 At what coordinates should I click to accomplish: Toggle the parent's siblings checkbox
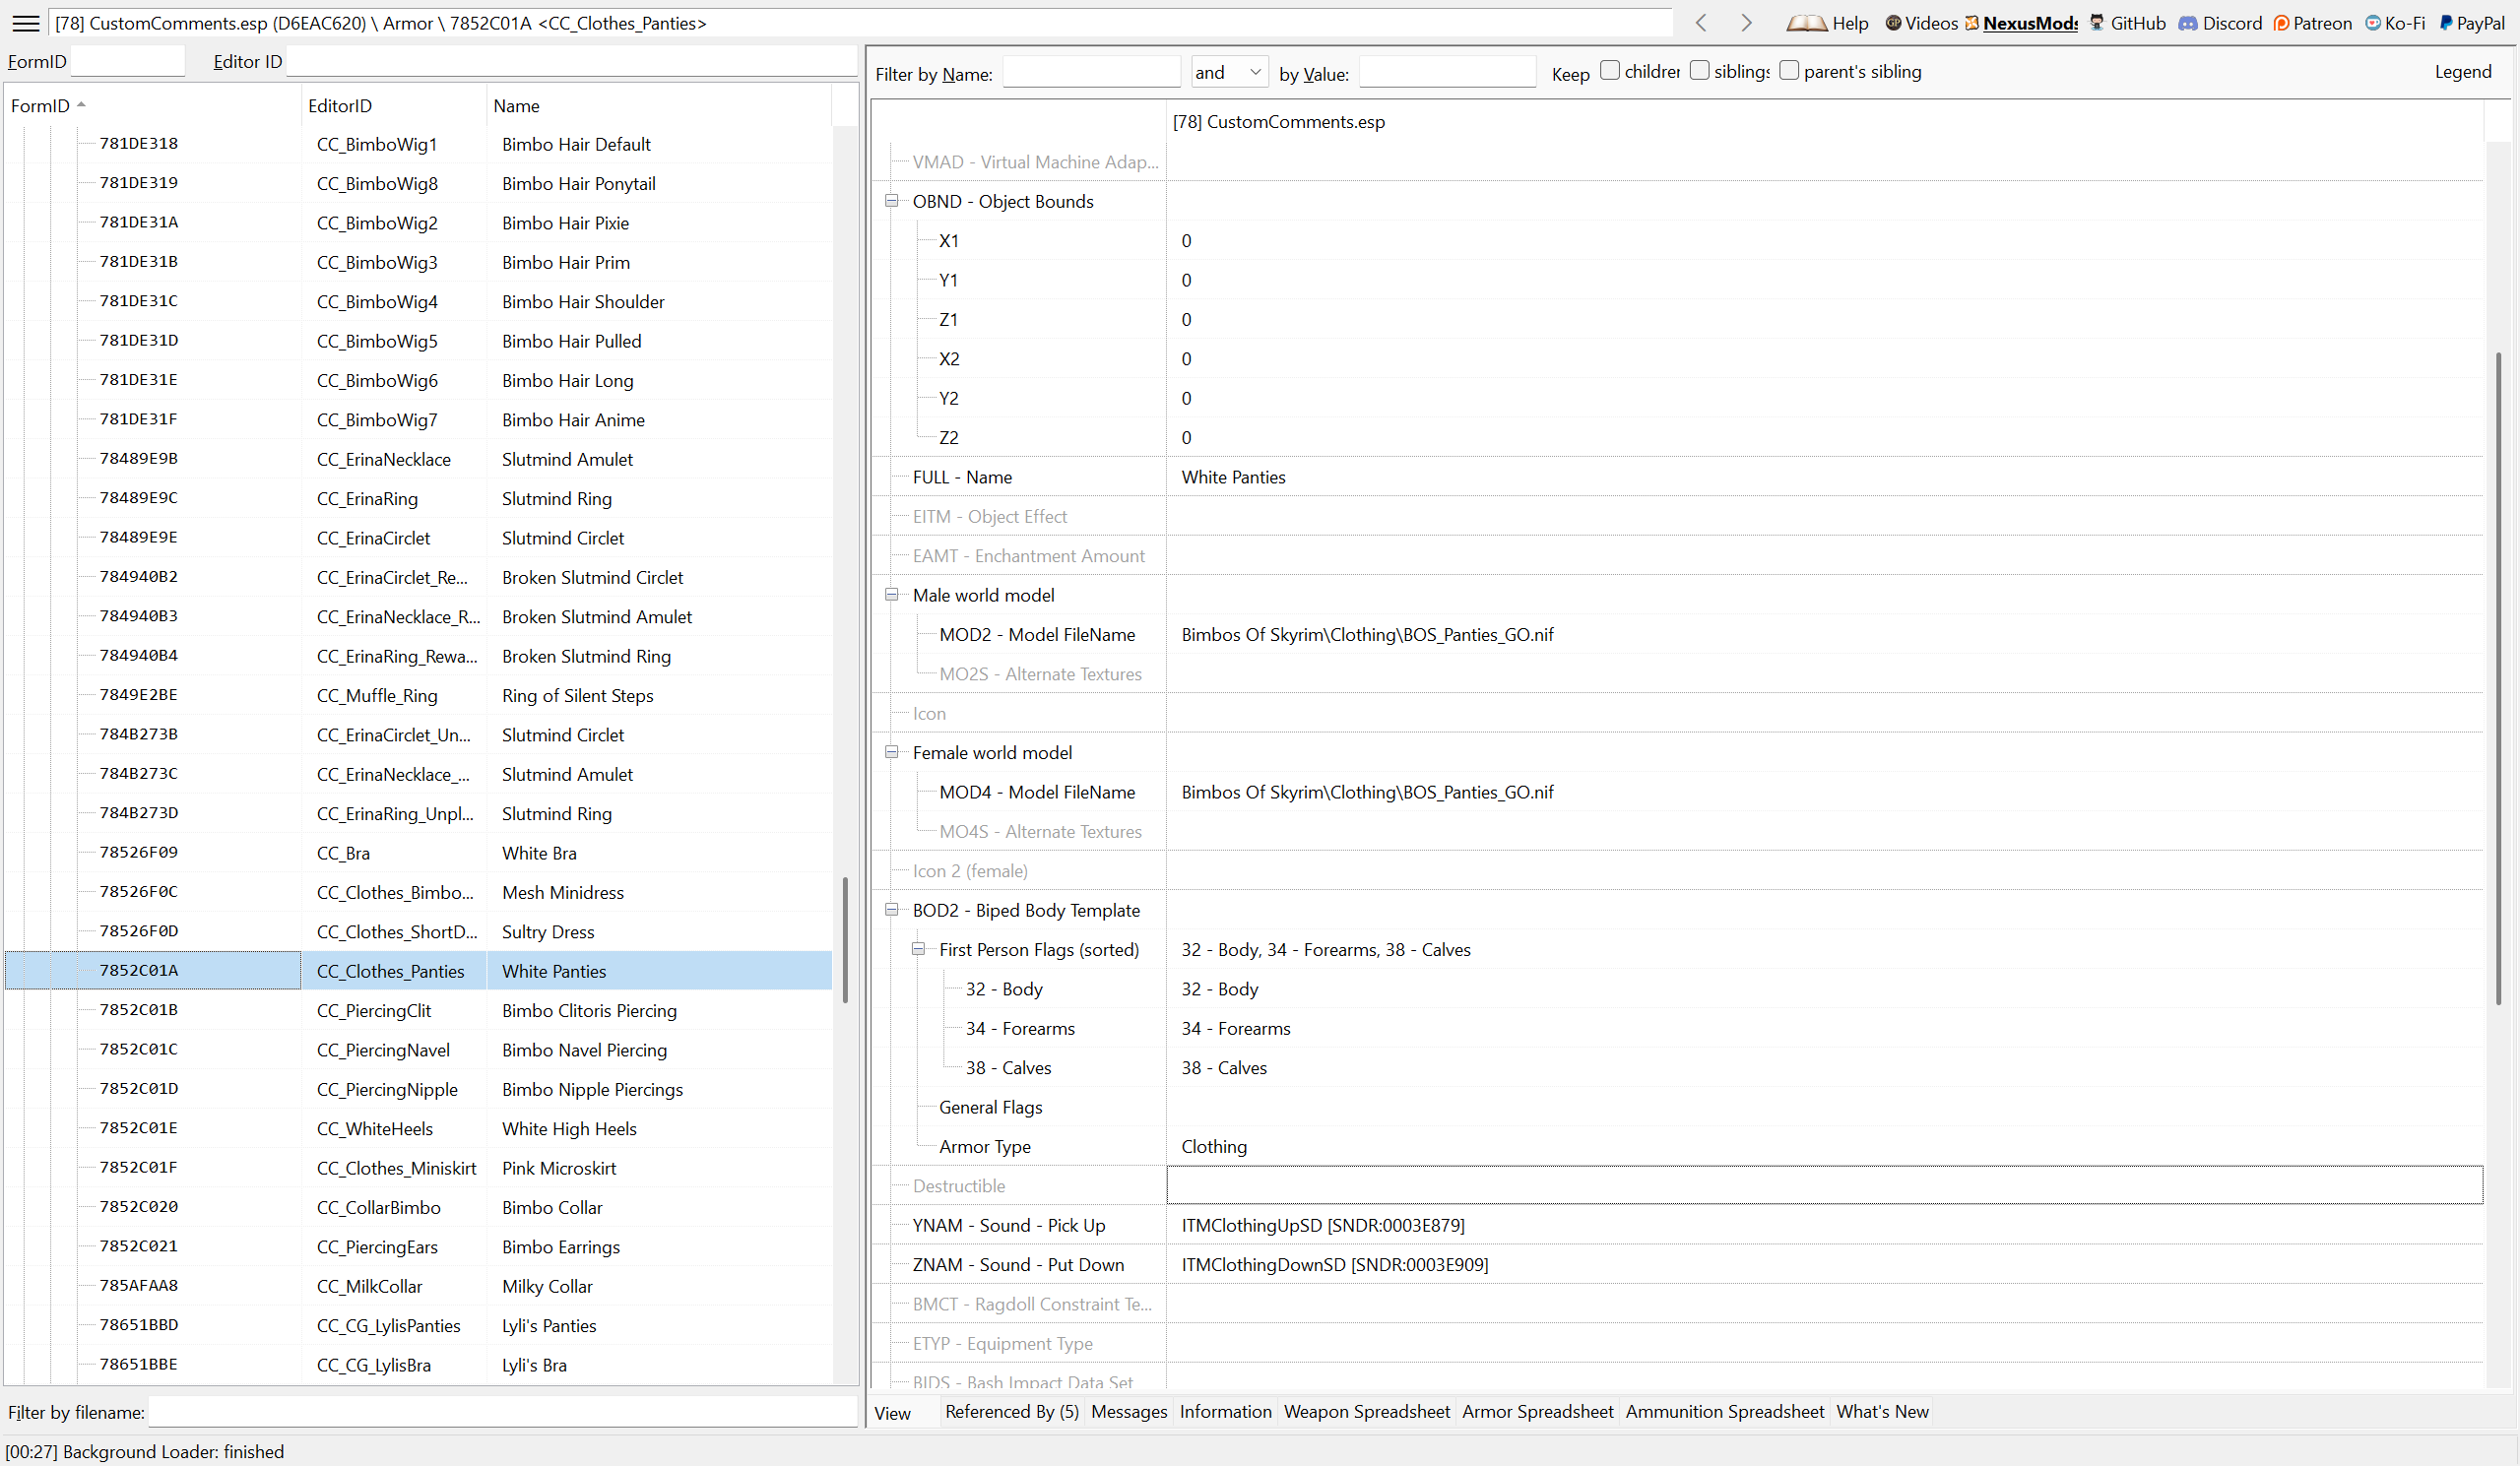tap(1789, 71)
